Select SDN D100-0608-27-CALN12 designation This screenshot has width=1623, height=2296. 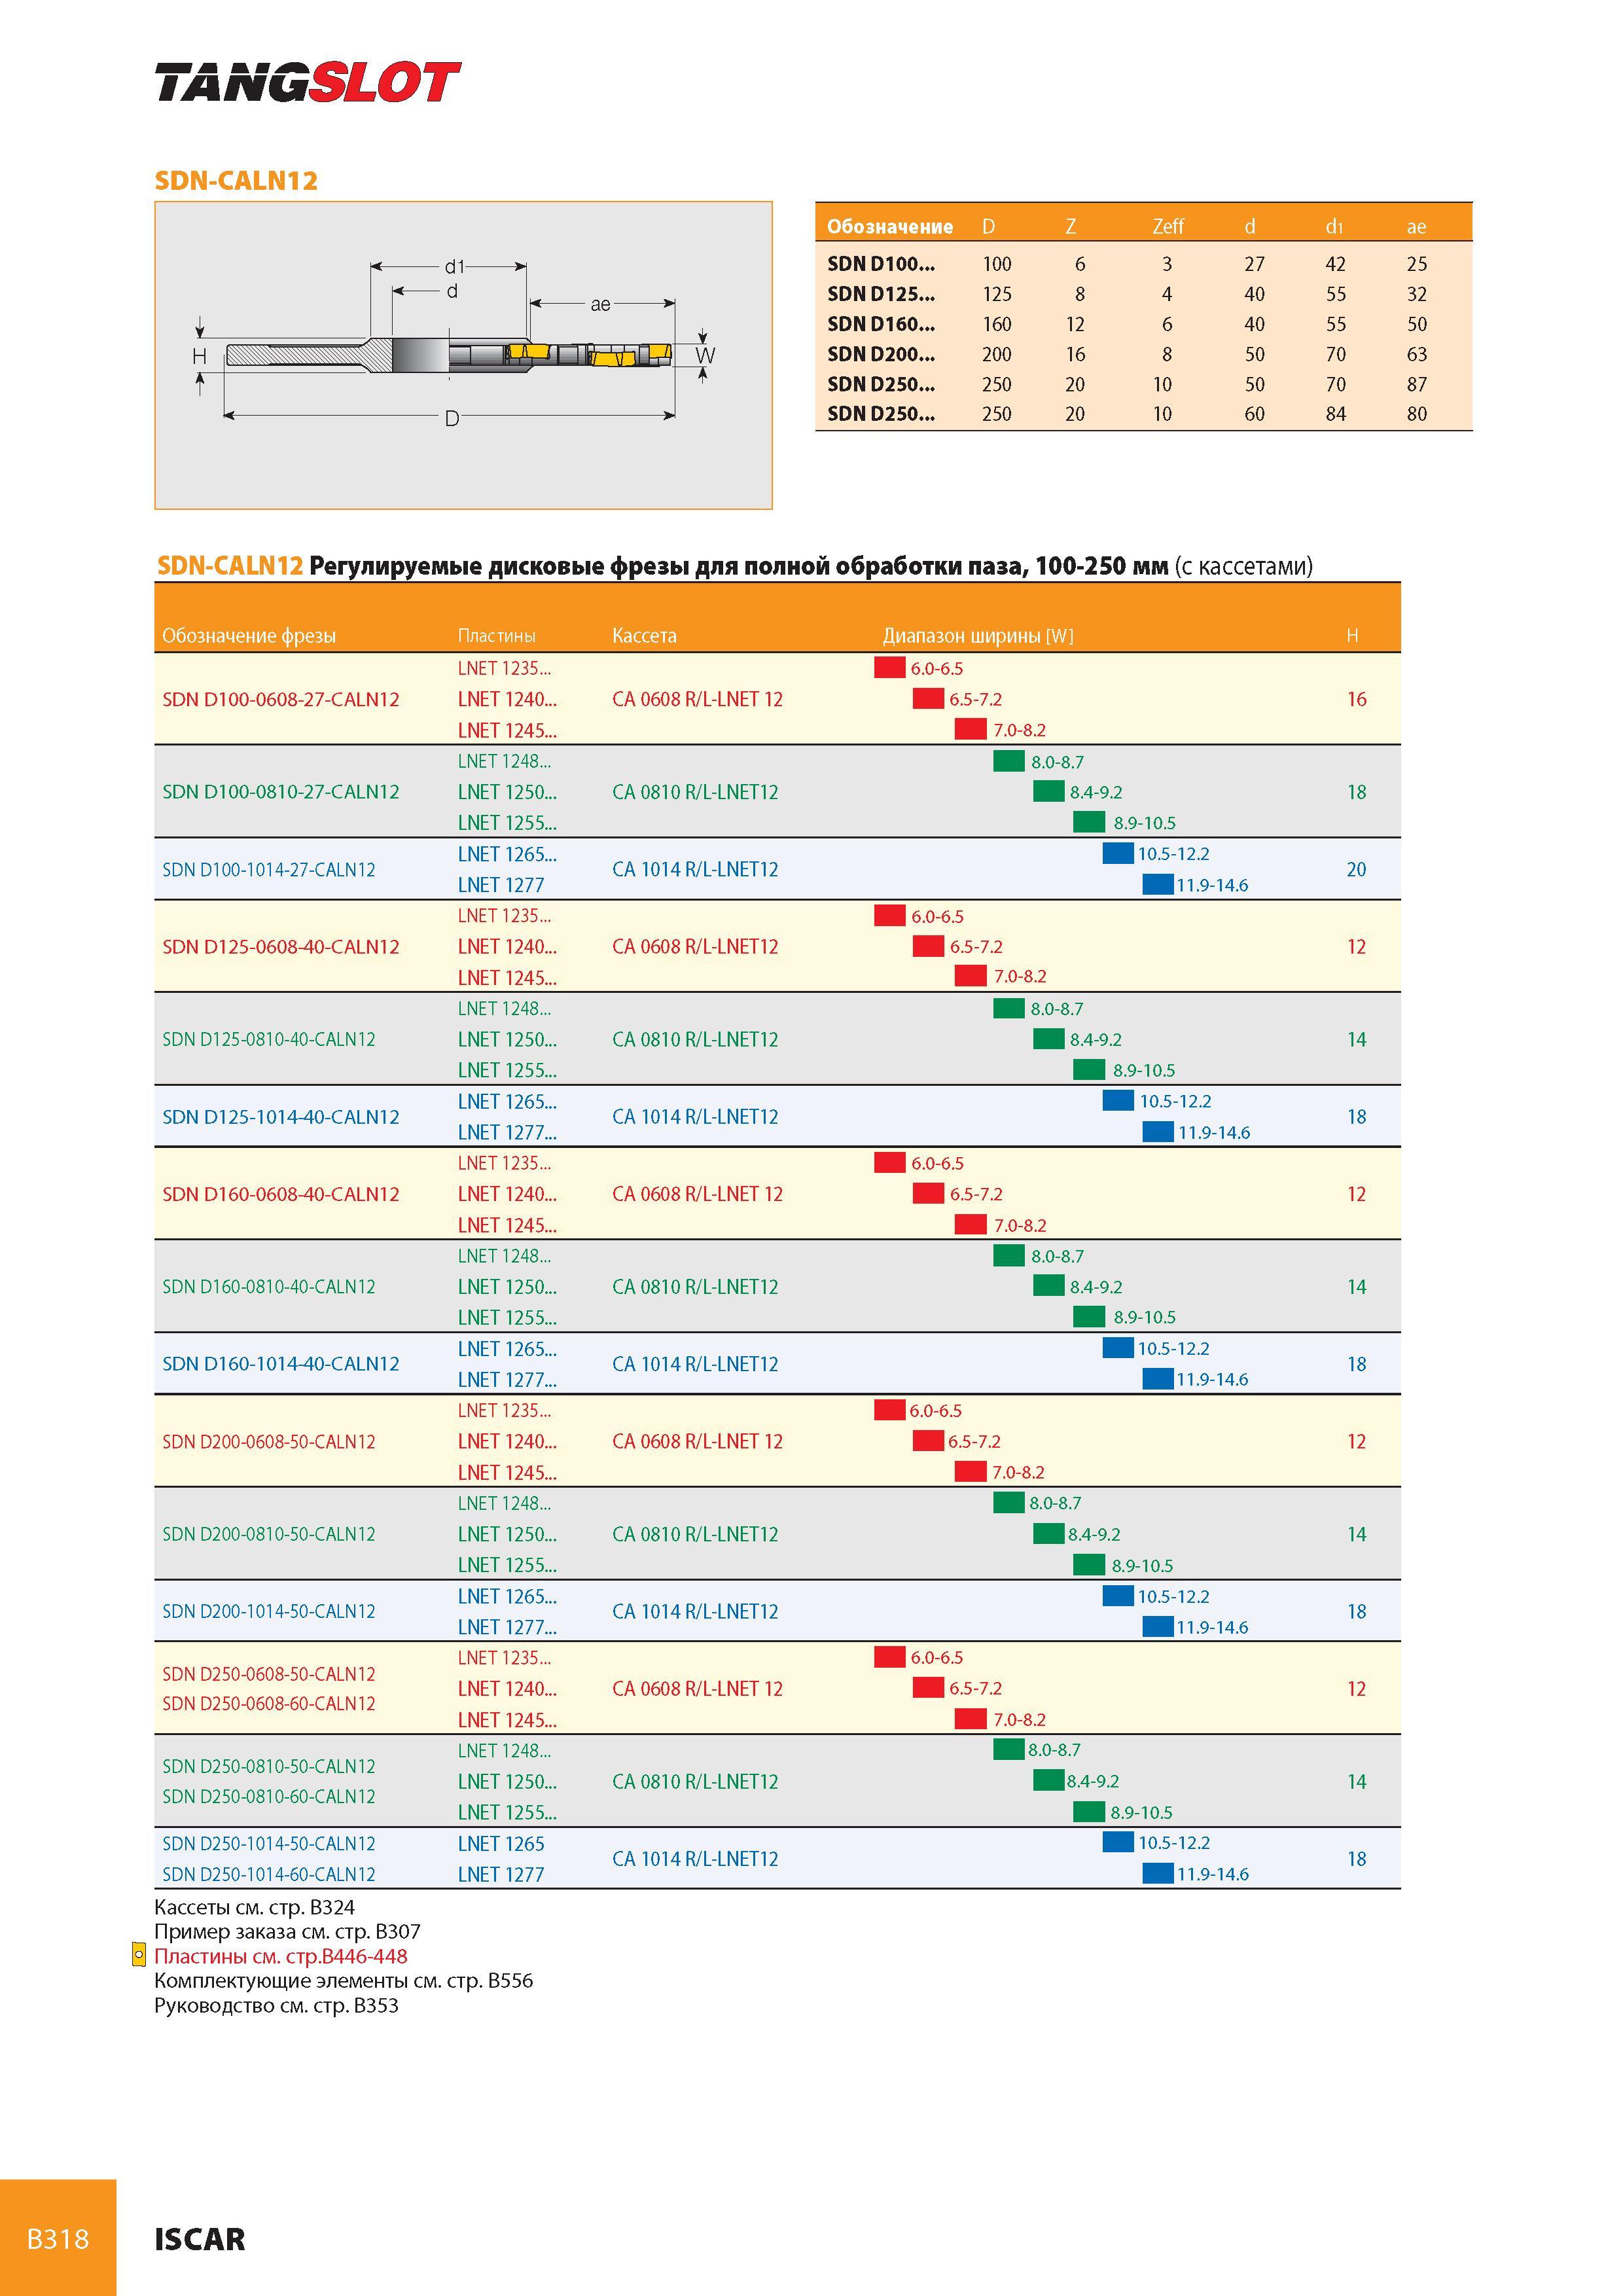pos(281,700)
